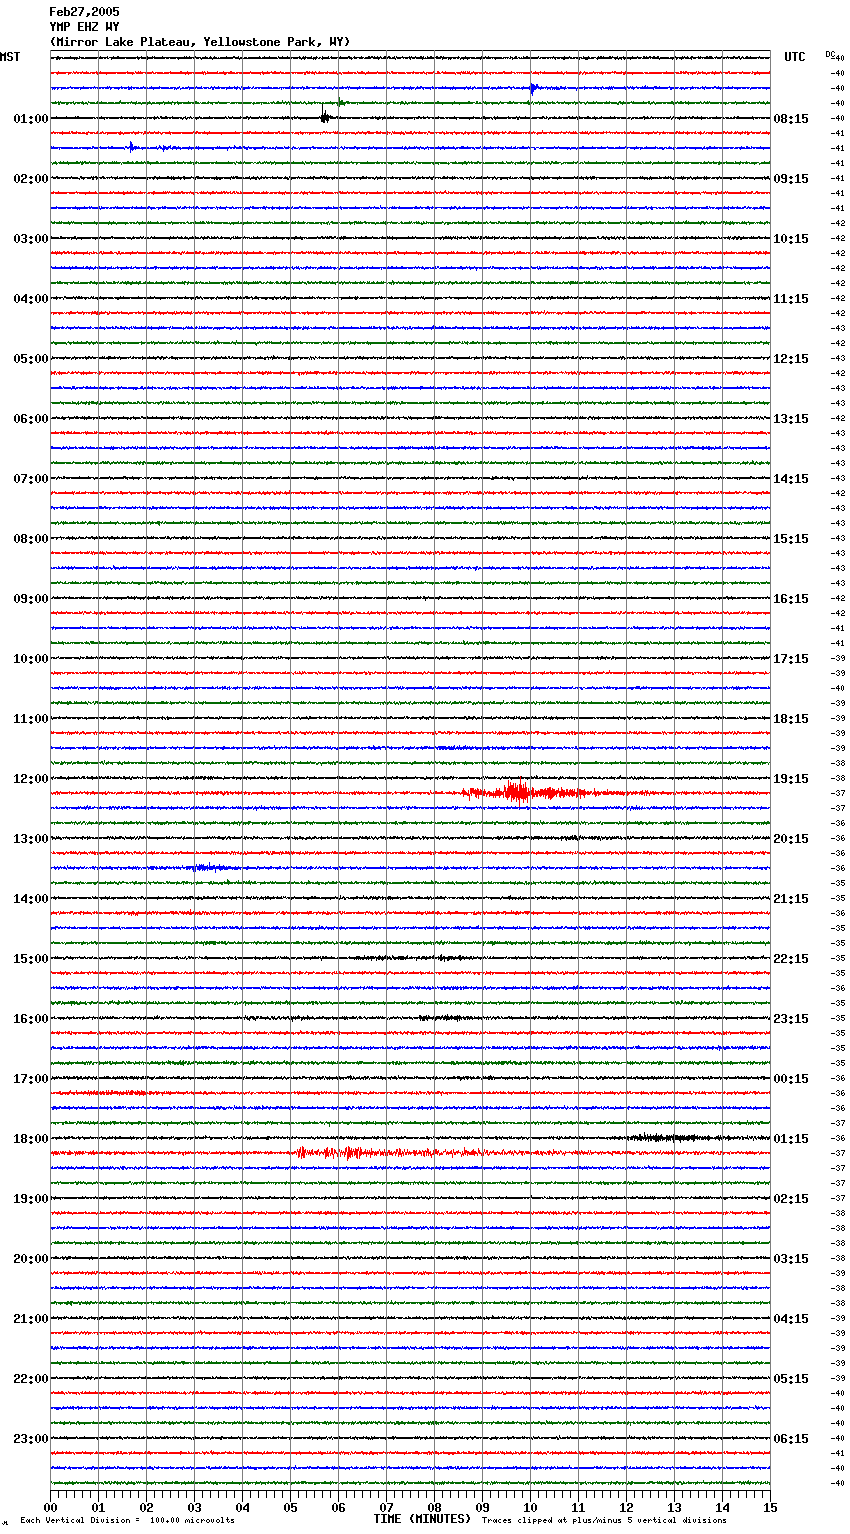Click the 00 minute axis tick label
The width and height of the screenshot is (850, 1534).
tap(50, 1507)
